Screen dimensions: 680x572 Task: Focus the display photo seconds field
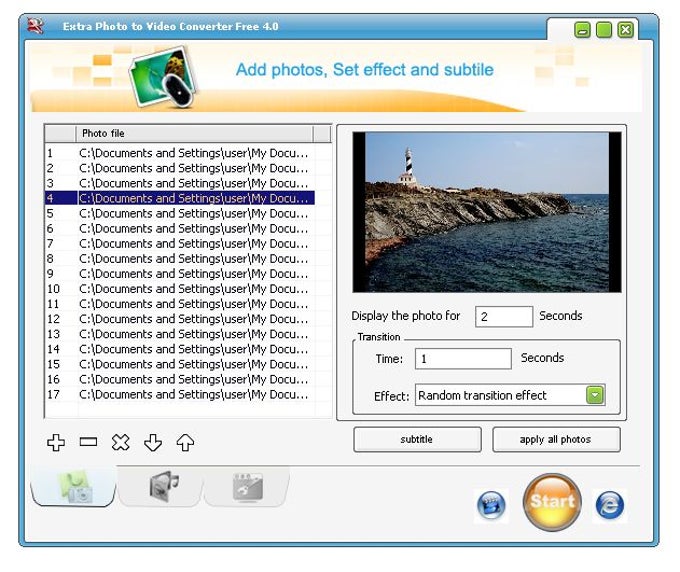504,317
